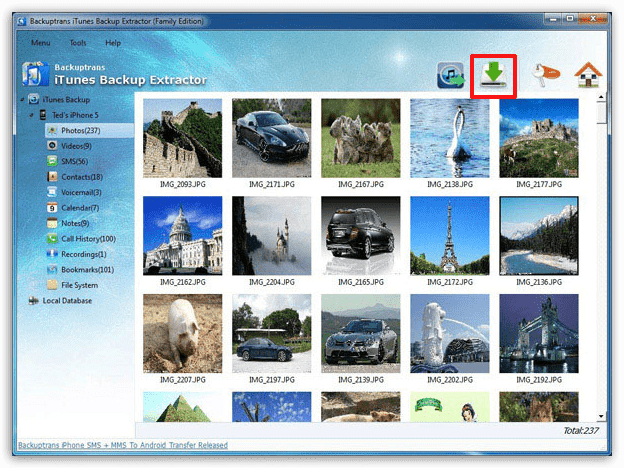This screenshot has width=624, height=468.
Task: Select the Merlion photo IMG_2202.JPG
Action: click(450, 333)
